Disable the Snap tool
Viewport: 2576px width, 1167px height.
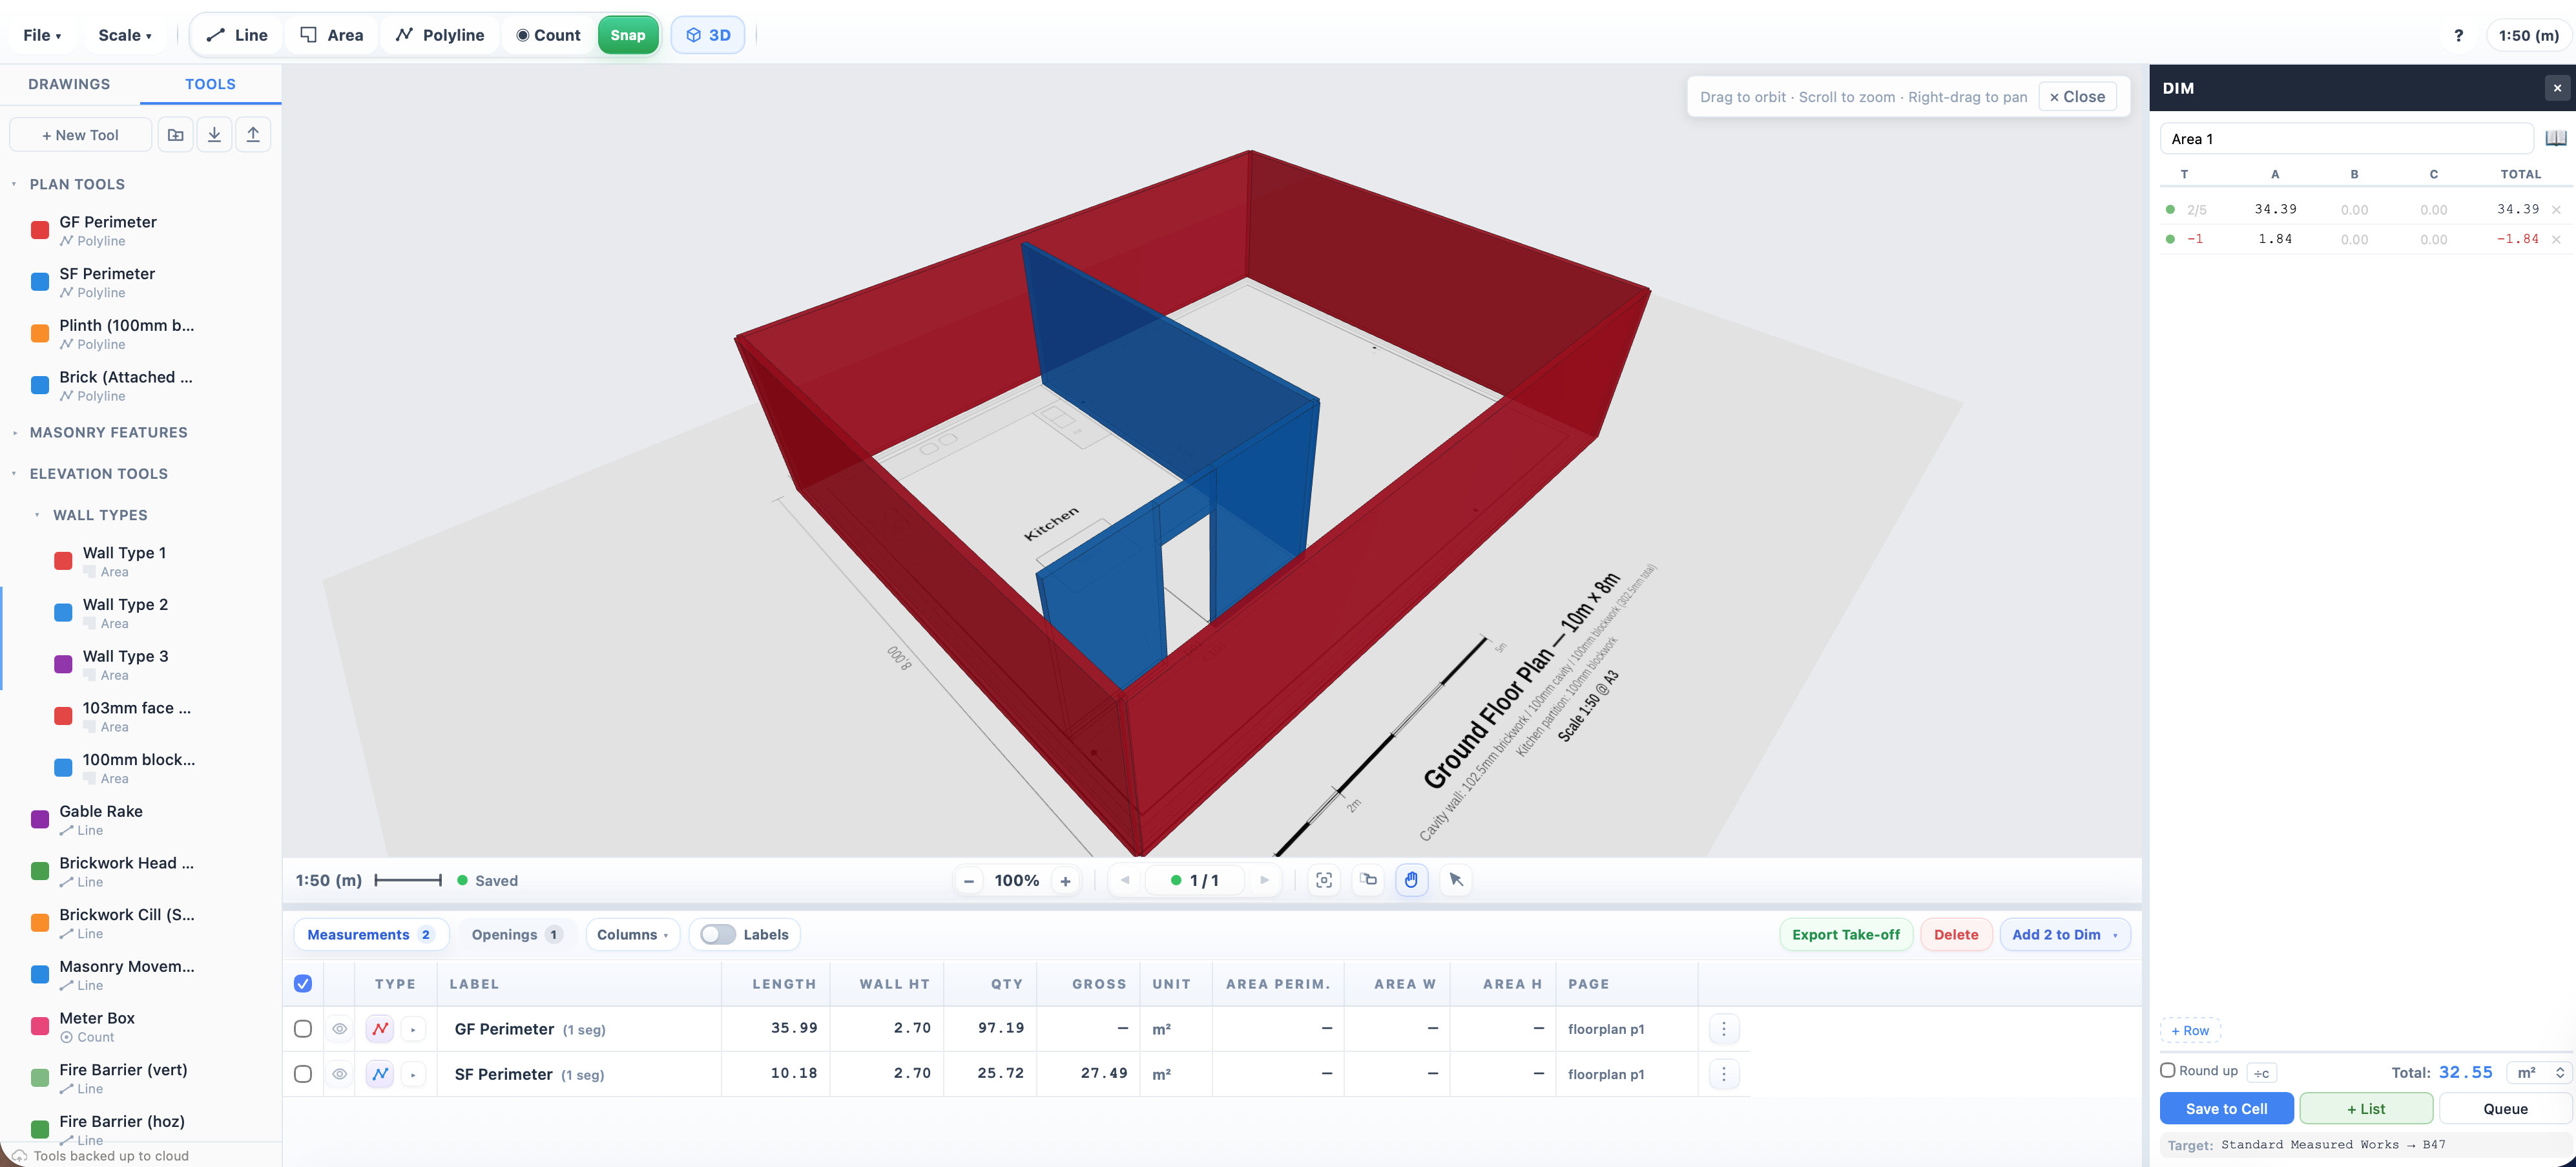click(627, 34)
